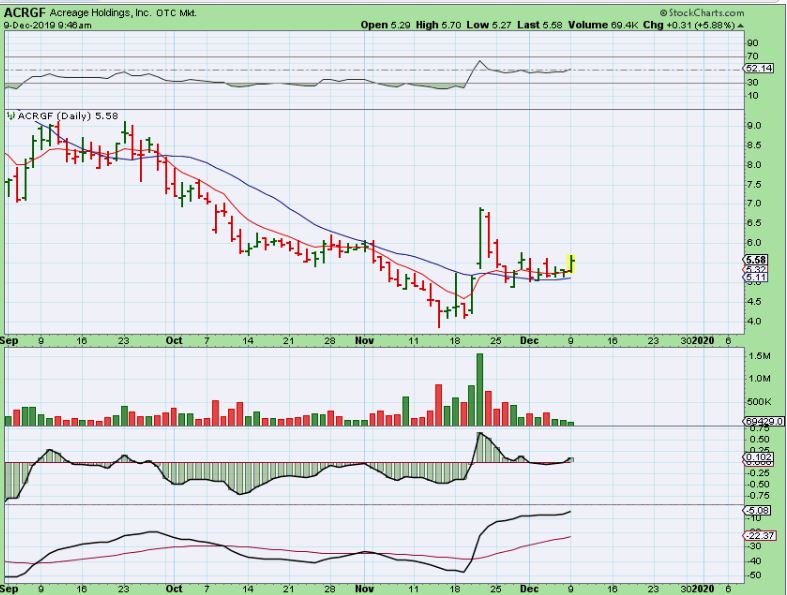Click the 5.32 red moving average label
Screen dimensions: 787x595
(755, 270)
